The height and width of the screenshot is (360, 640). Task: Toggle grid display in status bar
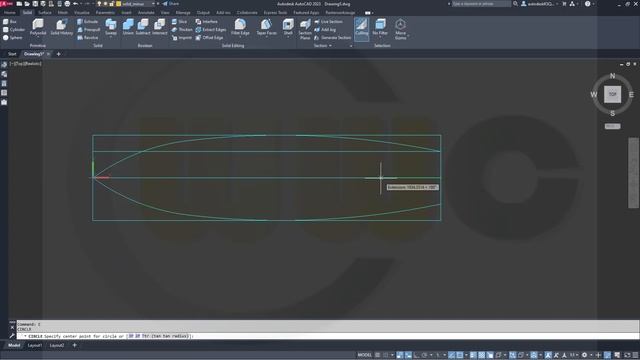point(378,355)
